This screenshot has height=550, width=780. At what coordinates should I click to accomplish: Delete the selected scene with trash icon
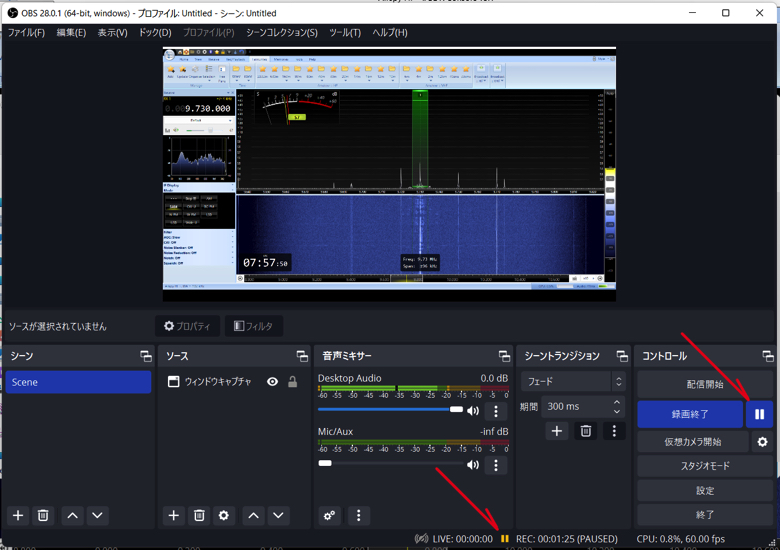(43, 516)
